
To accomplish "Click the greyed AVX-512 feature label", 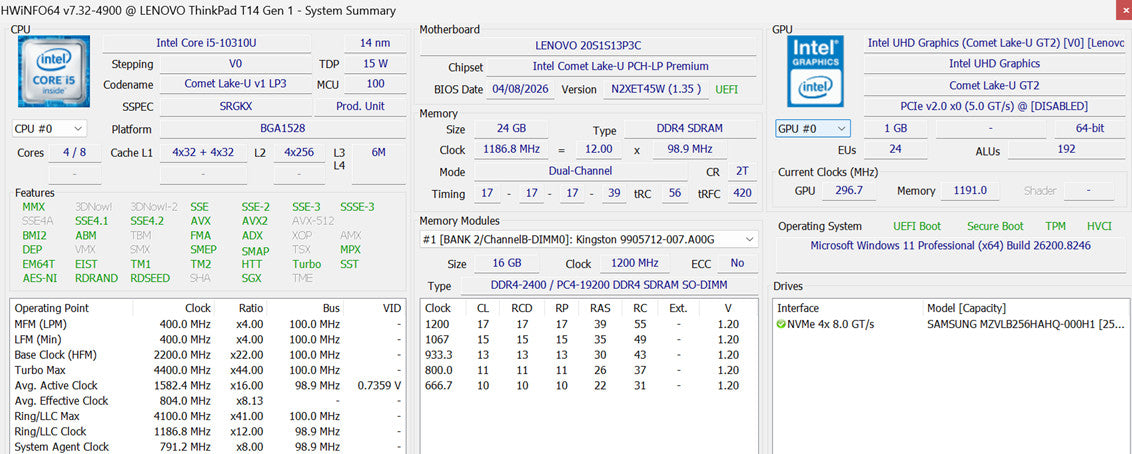I will click(313, 221).
